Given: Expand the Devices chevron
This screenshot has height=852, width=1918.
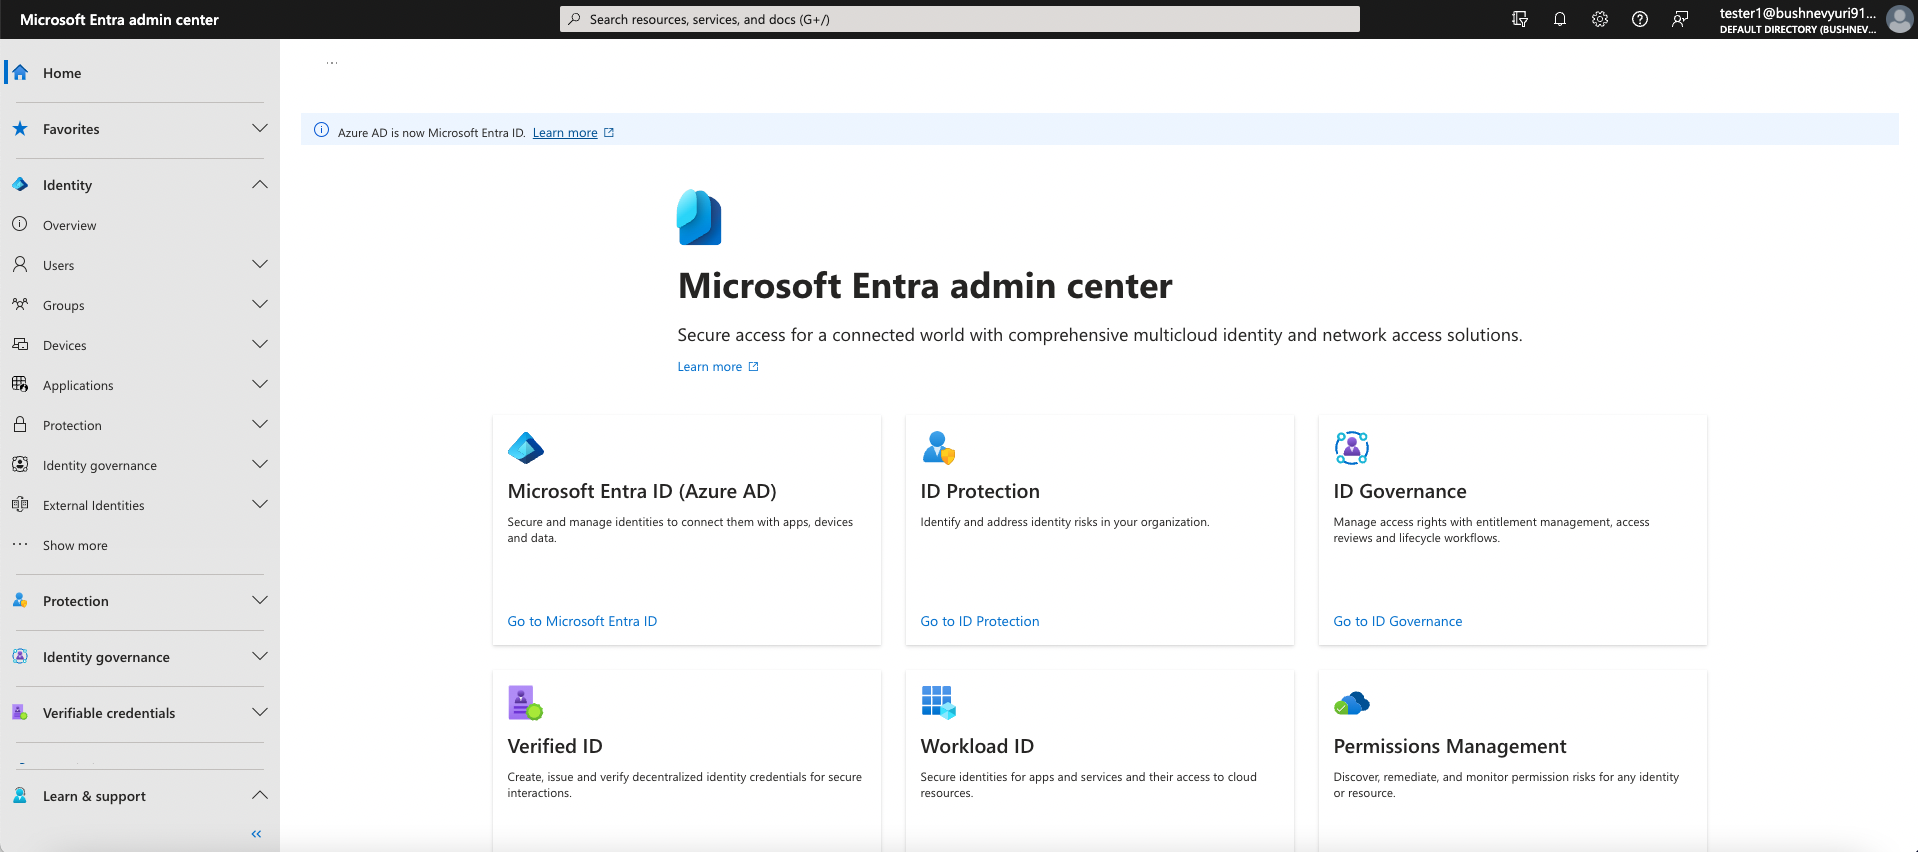Looking at the screenshot, I should click(x=260, y=344).
